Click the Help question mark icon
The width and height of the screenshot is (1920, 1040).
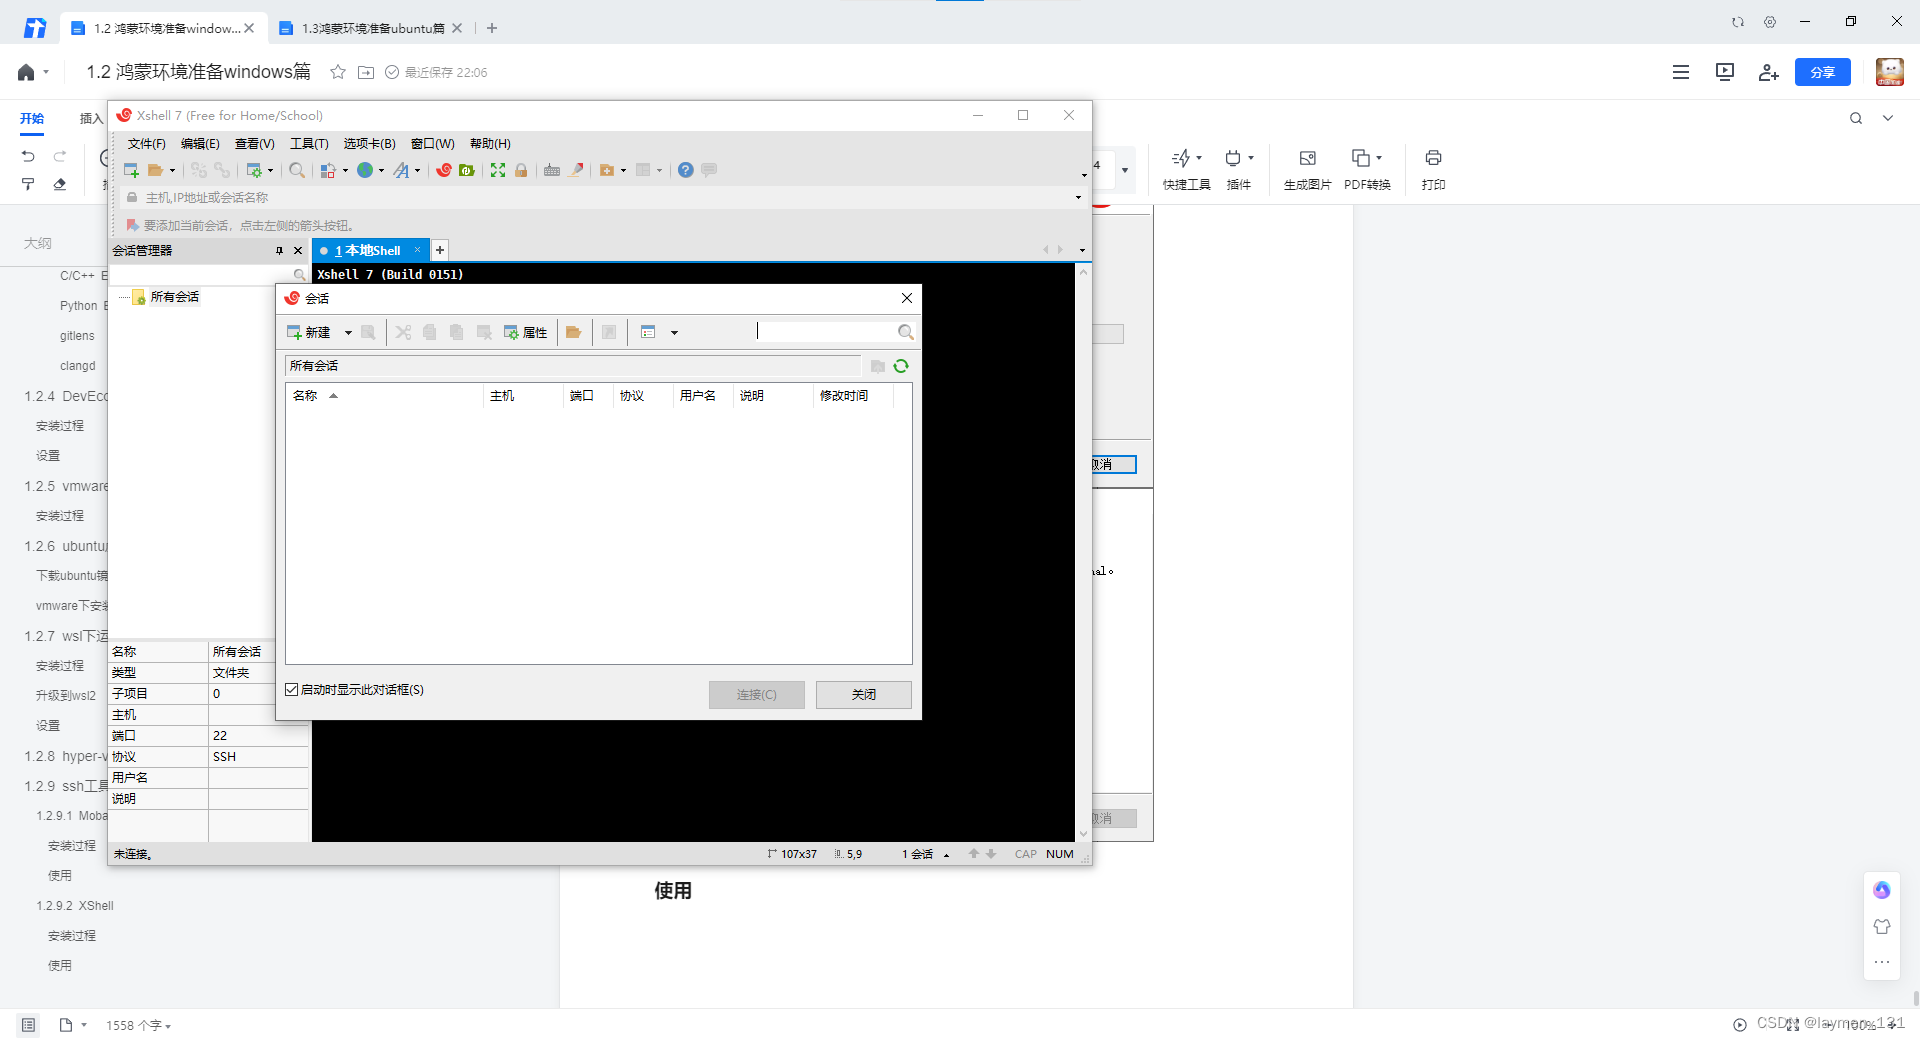click(x=685, y=170)
